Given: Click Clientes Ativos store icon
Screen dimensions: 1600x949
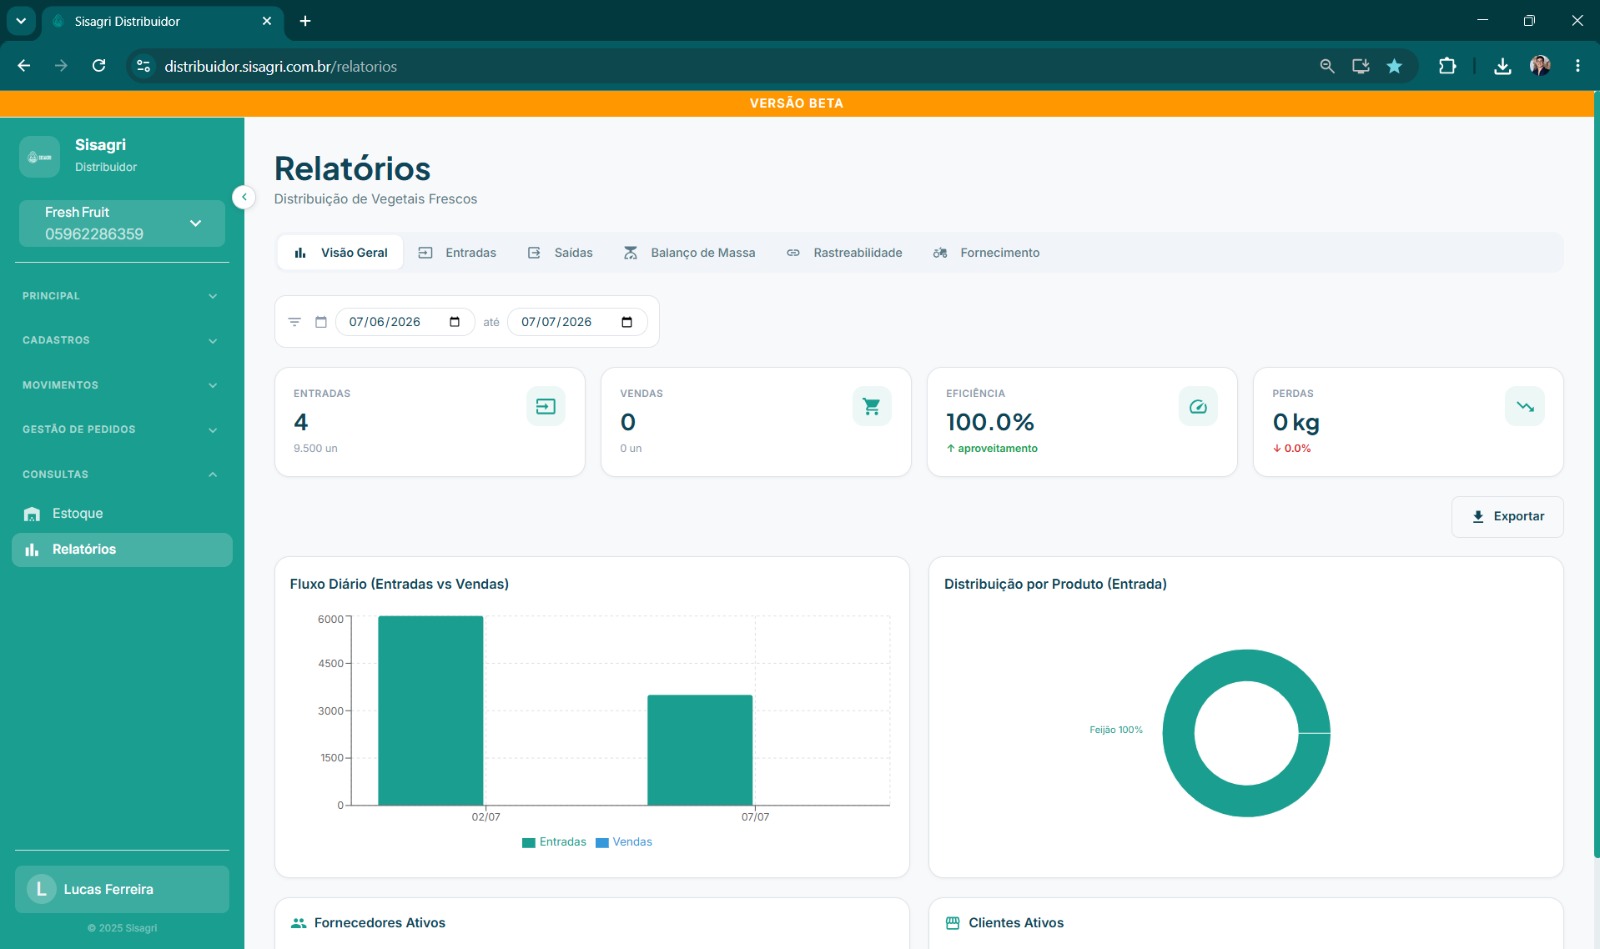Looking at the screenshot, I should (953, 923).
